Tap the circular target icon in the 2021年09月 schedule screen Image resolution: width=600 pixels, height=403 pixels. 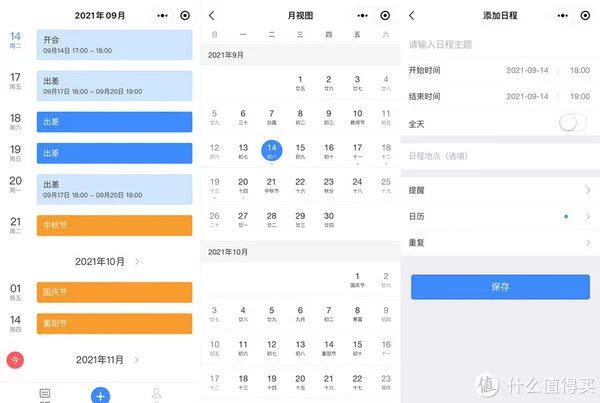[x=185, y=15]
